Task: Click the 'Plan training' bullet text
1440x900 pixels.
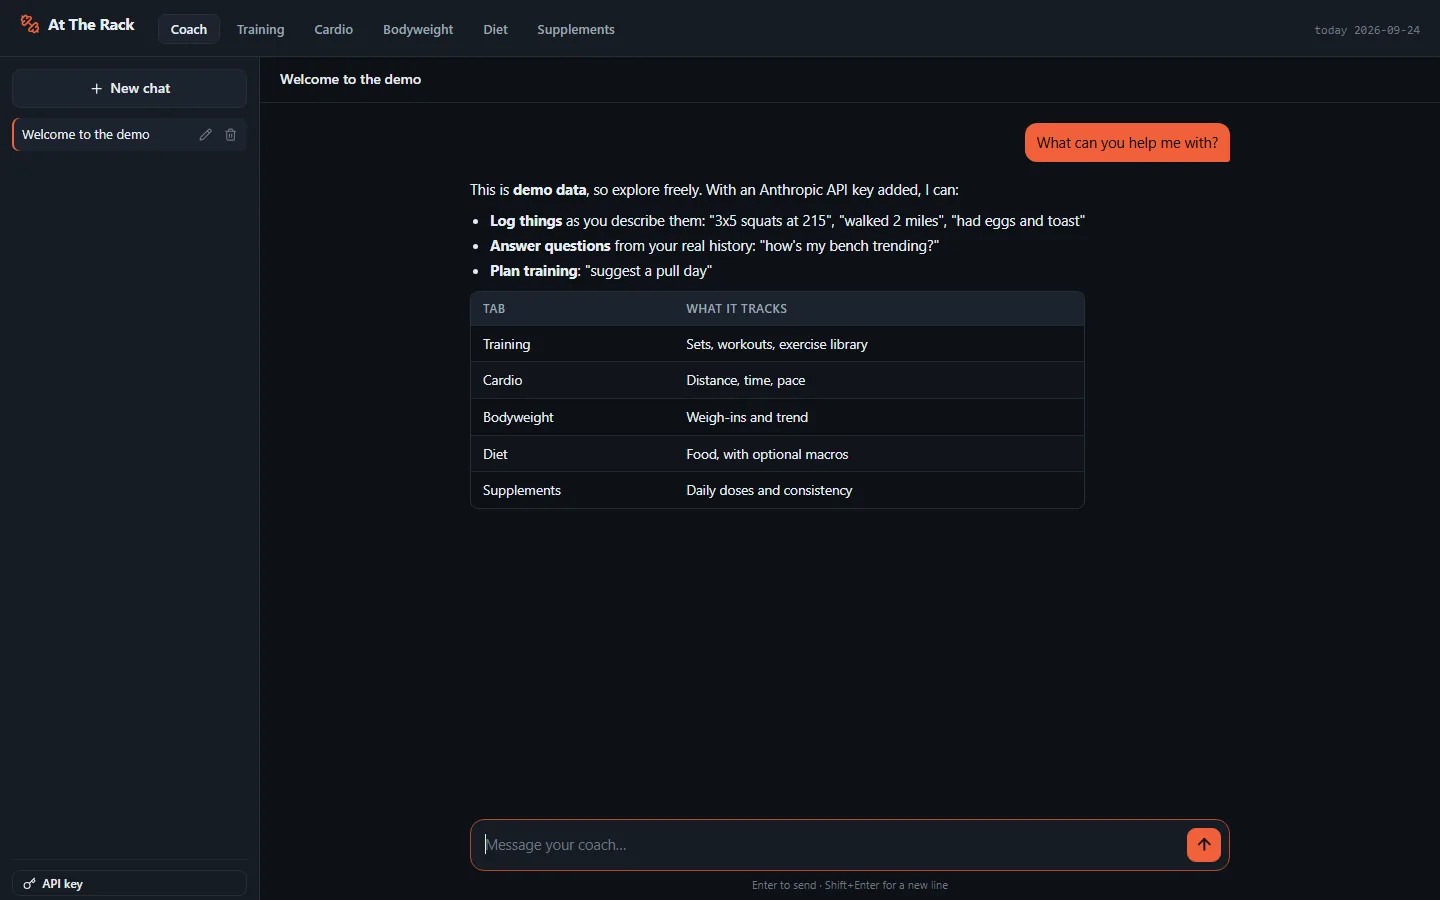Action: pos(534,271)
